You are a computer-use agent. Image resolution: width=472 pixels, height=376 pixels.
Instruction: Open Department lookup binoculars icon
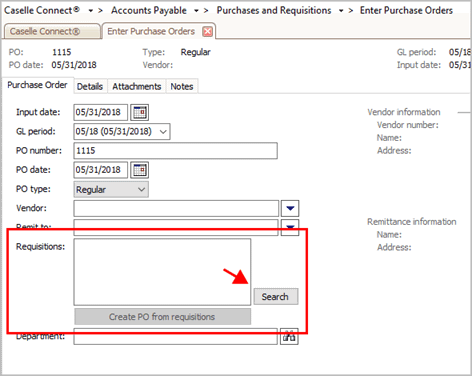click(x=289, y=337)
